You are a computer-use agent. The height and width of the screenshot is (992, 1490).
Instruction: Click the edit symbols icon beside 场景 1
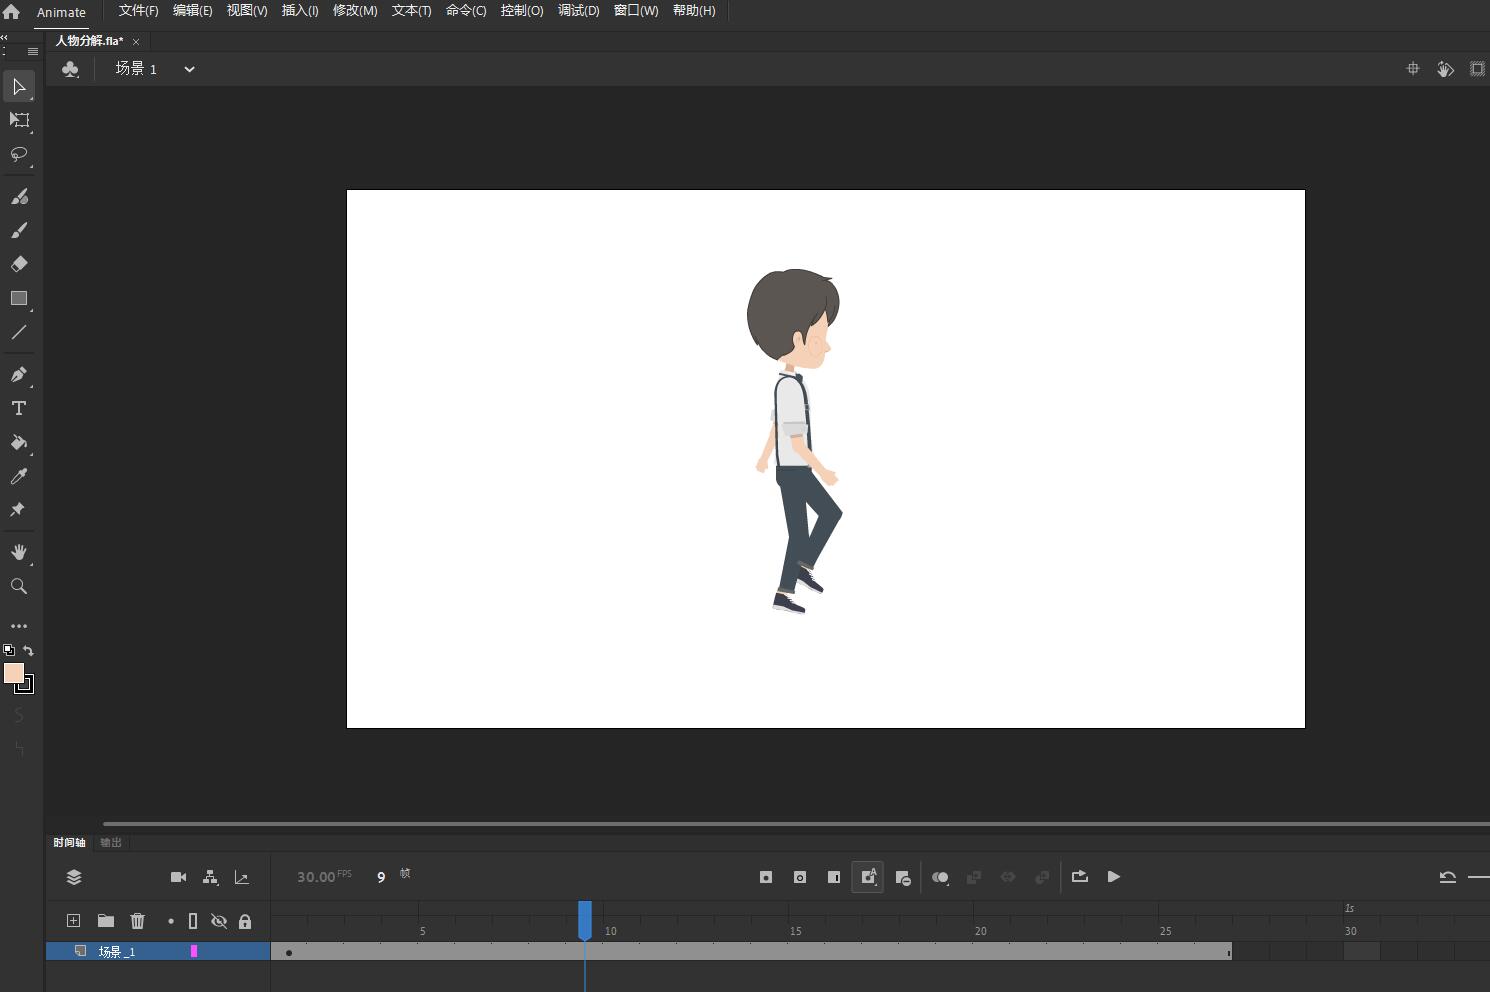tap(70, 69)
